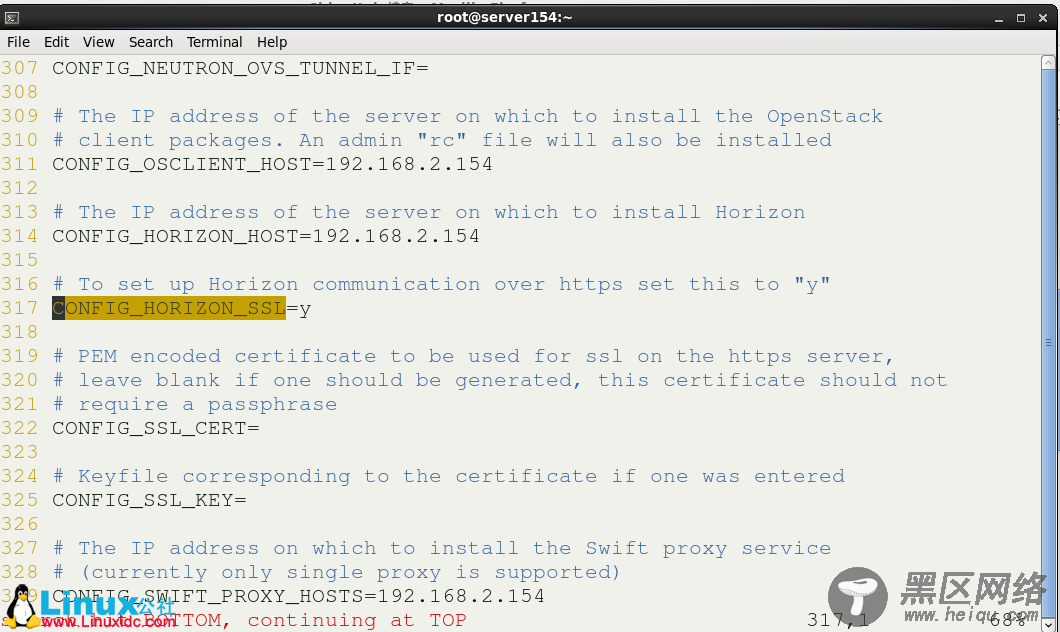The image size is (1060, 632).
Task: Click CONFIG_OSCLIENT_HOST=192.168.2.154 line
Action: 272,164
